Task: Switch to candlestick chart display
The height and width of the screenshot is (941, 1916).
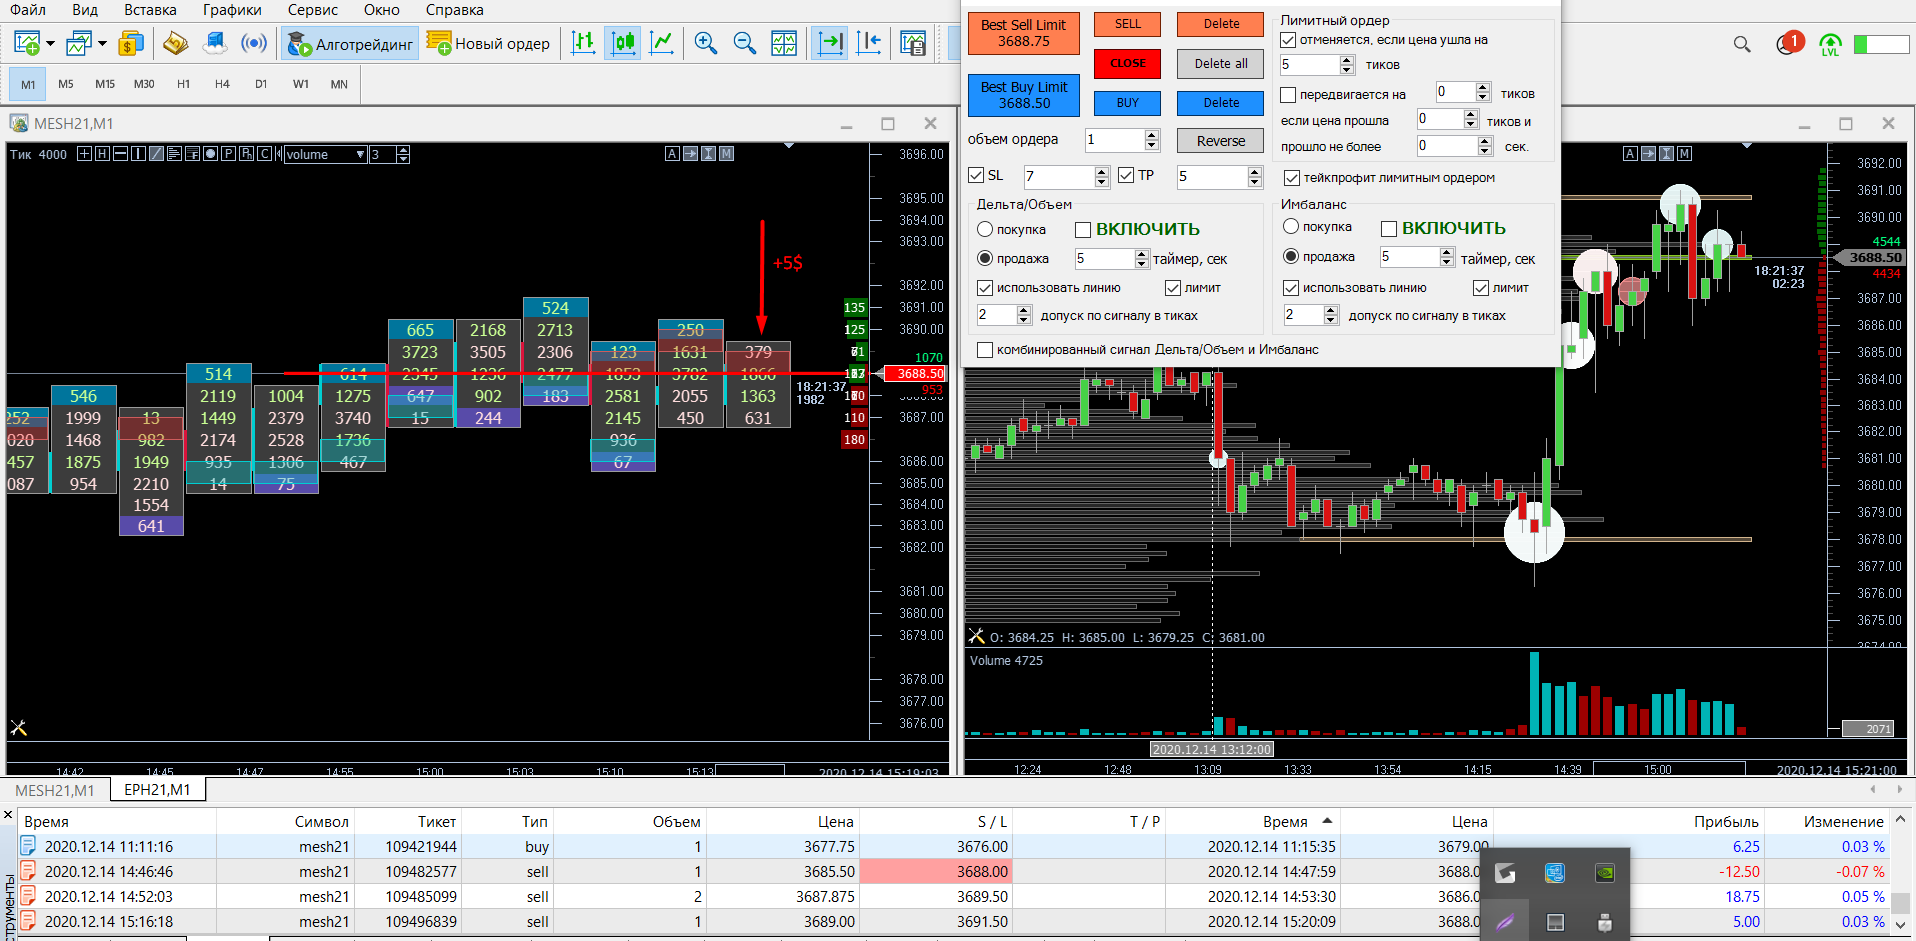Action: (623, 43)
